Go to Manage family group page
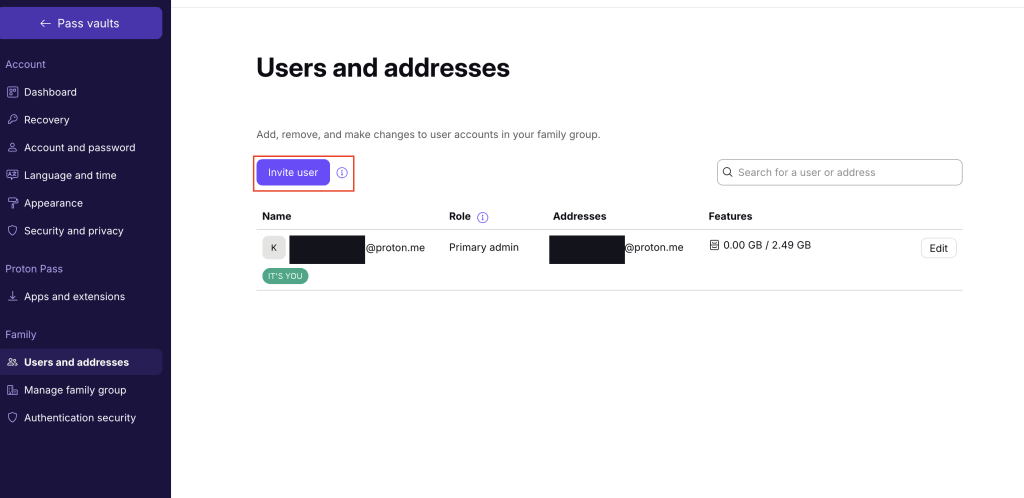 [x=75, y=390]
